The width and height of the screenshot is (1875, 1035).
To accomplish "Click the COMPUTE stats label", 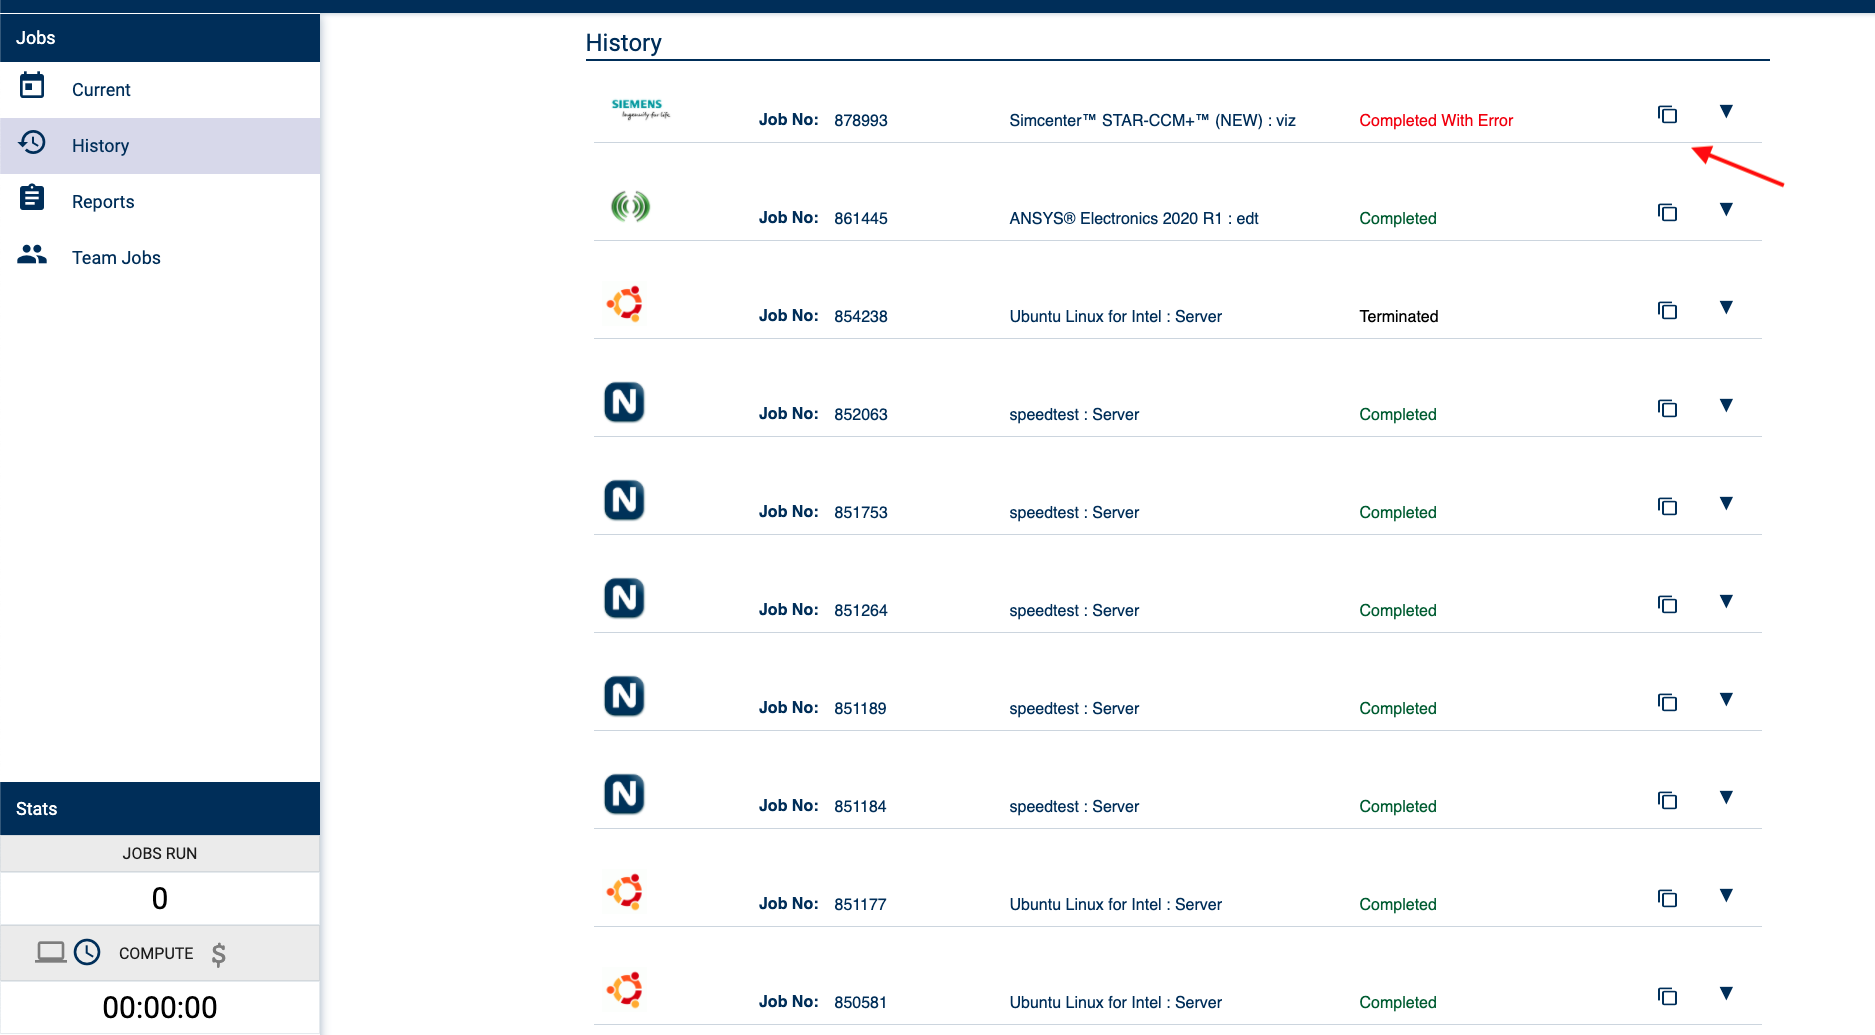I will tap(156, 953).
